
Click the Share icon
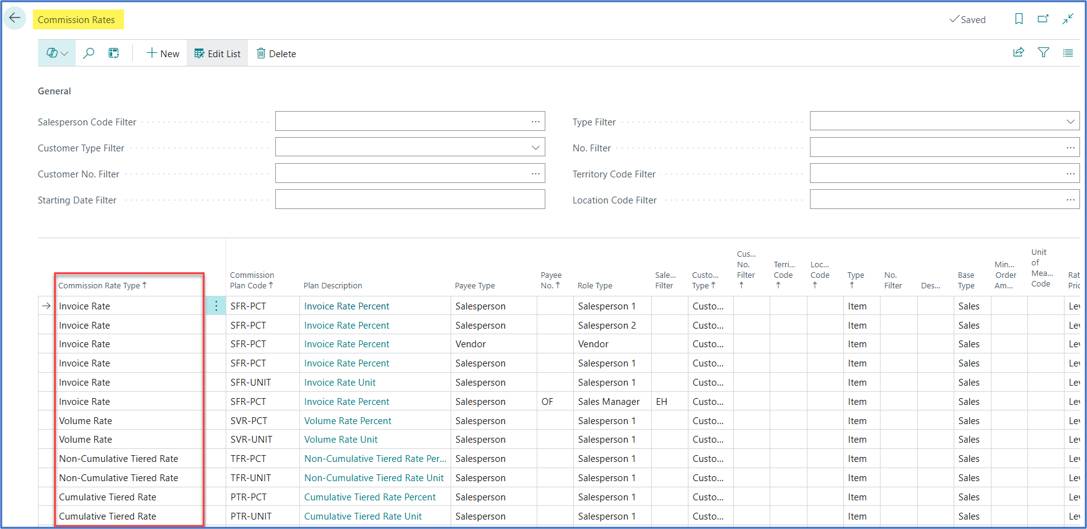(1018, 52)
